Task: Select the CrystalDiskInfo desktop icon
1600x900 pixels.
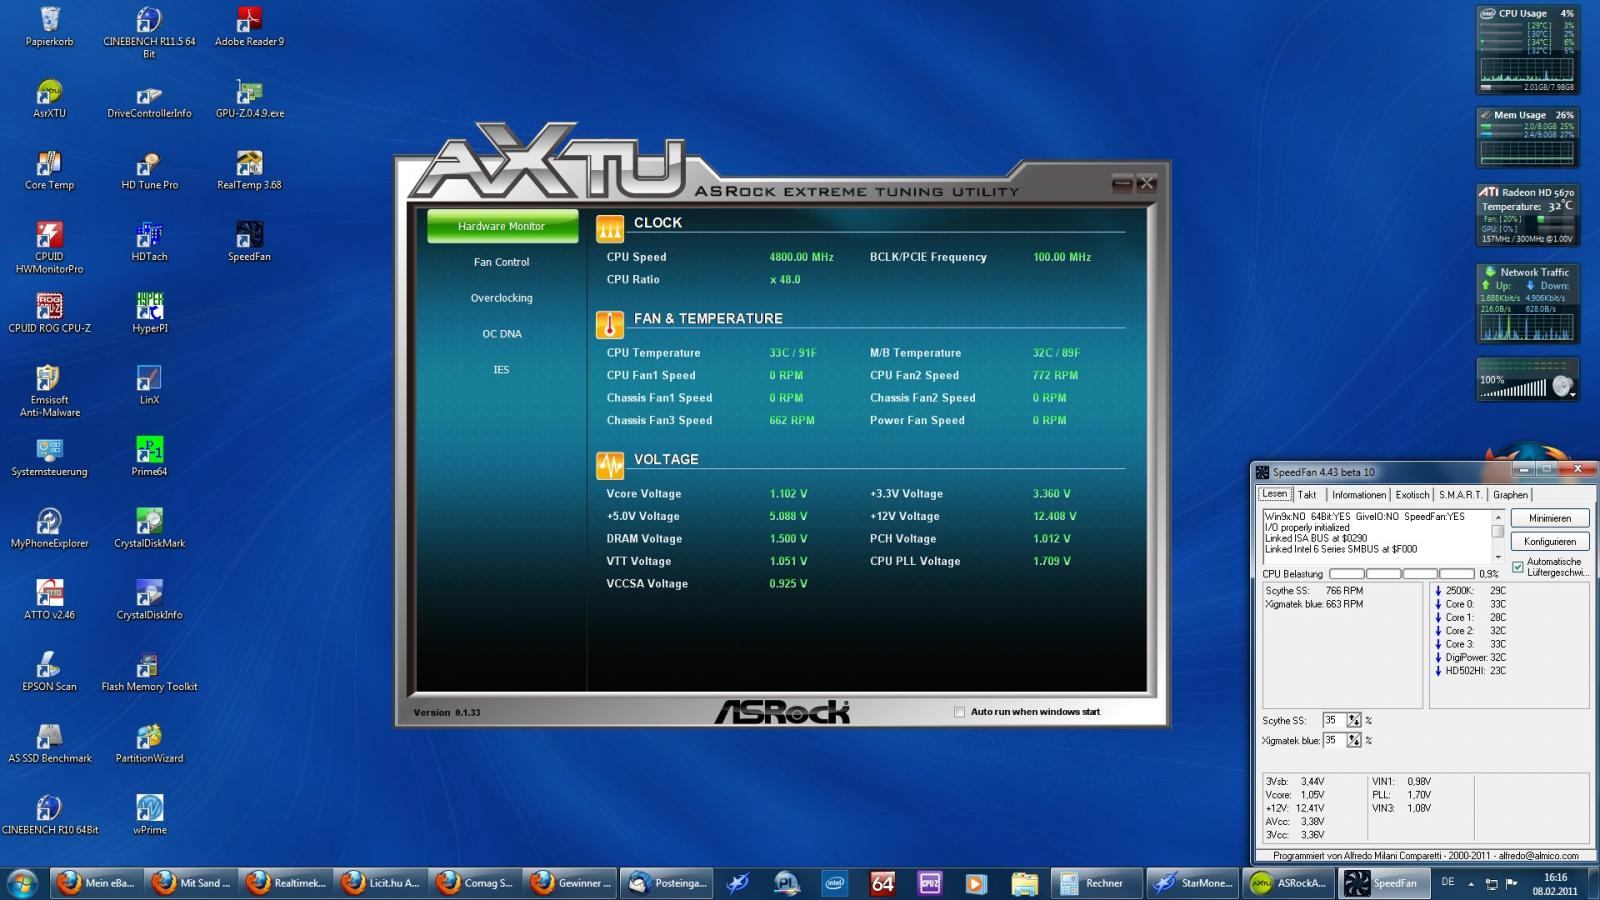Action: coord(149,601)
